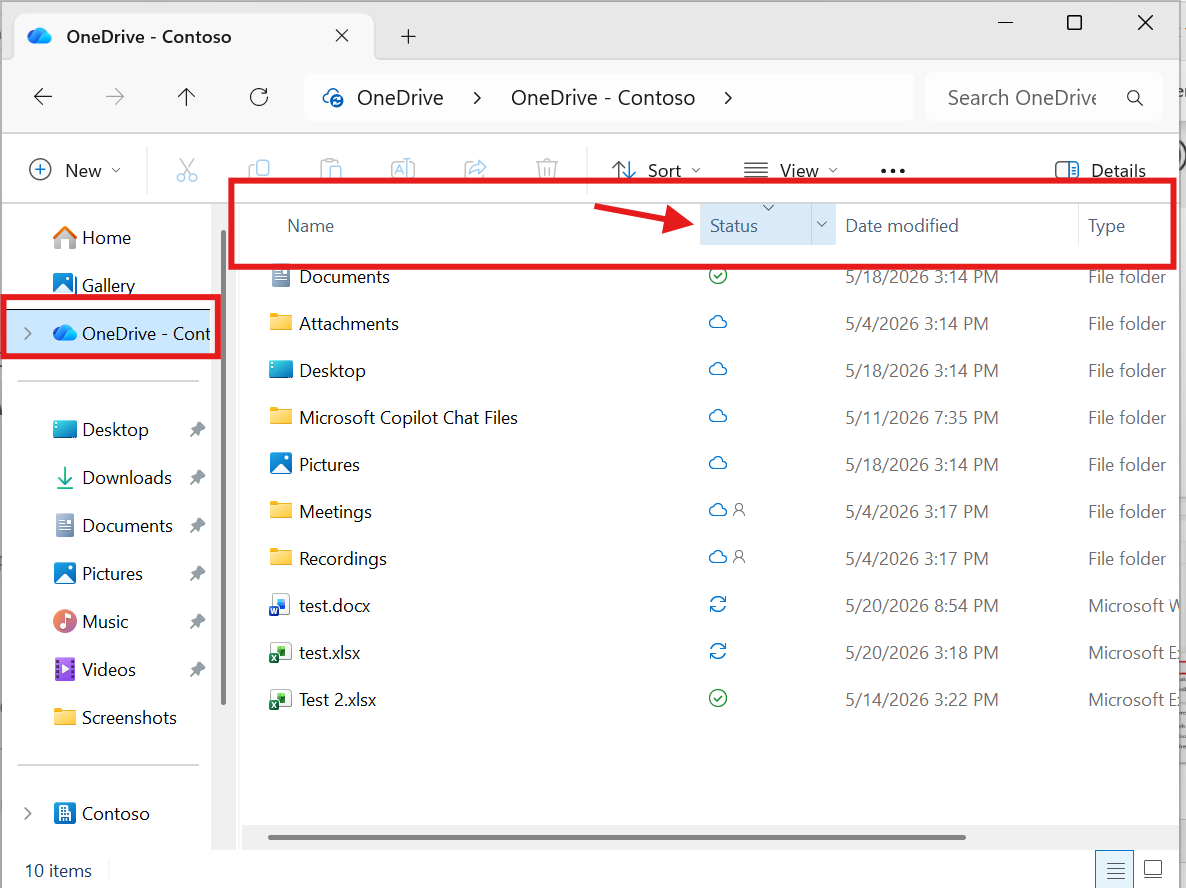Click the shared person icon for Meetings
The height and width of the screenshot is (888, 1186).
coord(740,511)
